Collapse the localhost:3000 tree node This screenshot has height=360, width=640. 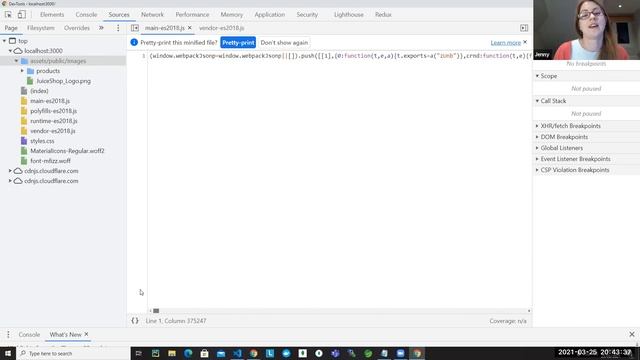10,51
